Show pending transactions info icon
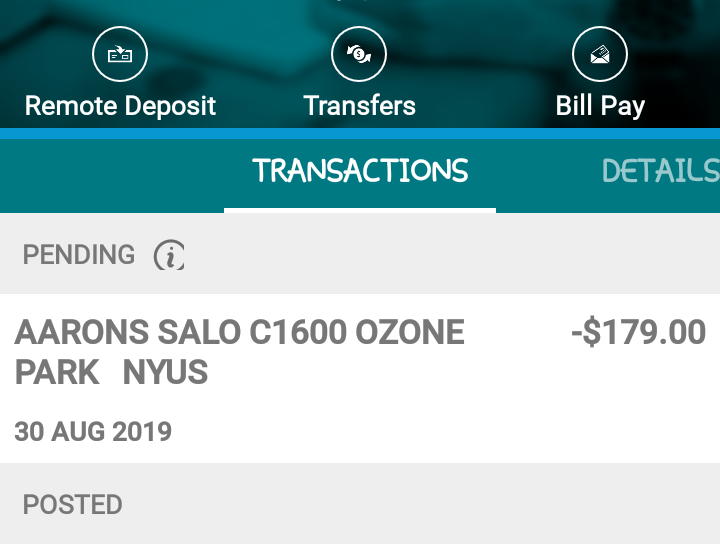 click(x=169, y=256)
